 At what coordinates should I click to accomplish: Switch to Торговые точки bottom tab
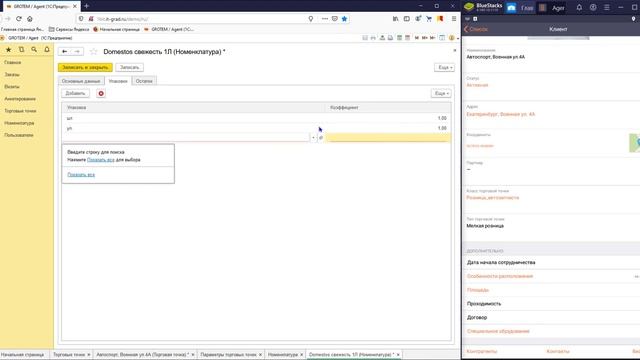click(x=69, y=355)
